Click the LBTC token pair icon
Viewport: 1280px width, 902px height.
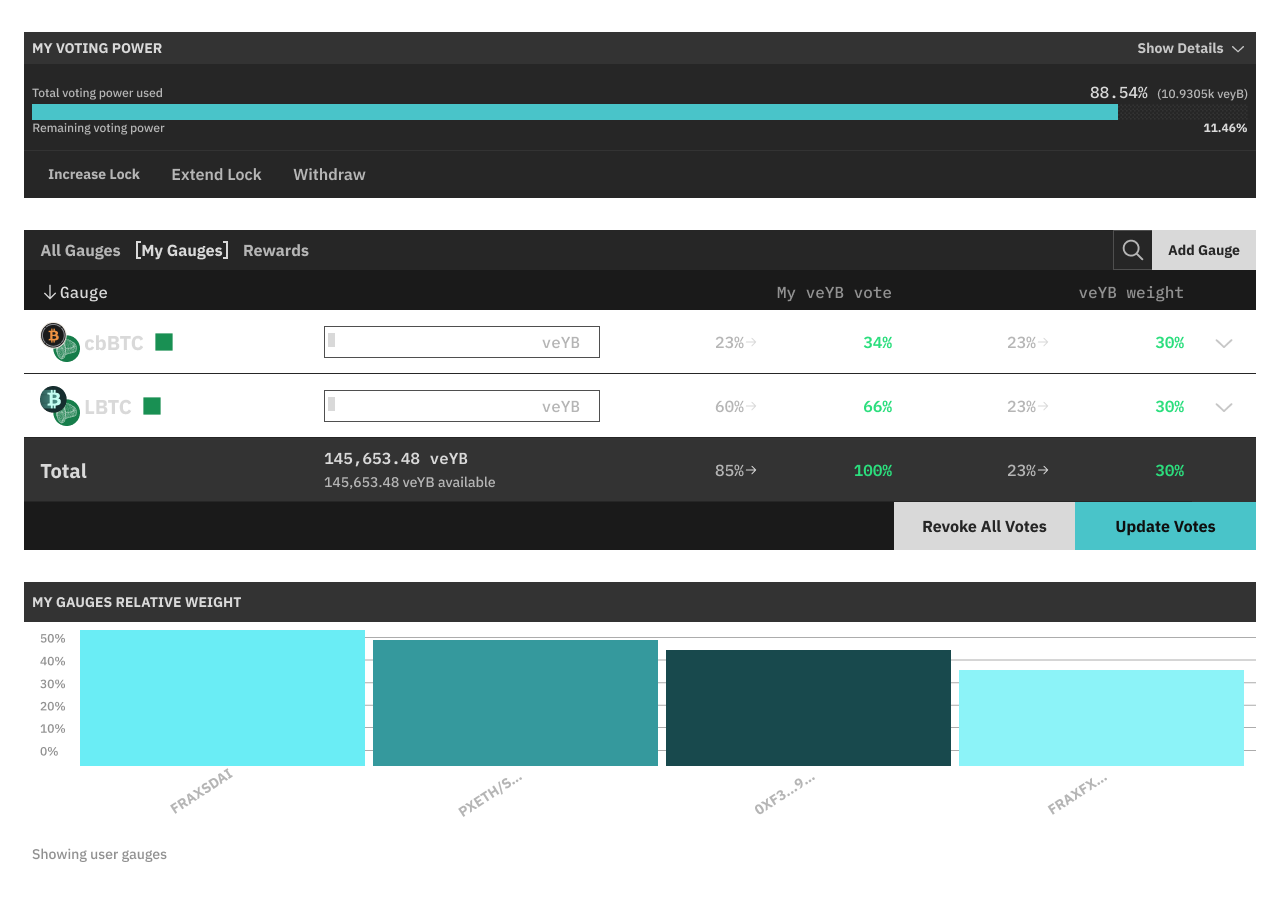[59, 406]
